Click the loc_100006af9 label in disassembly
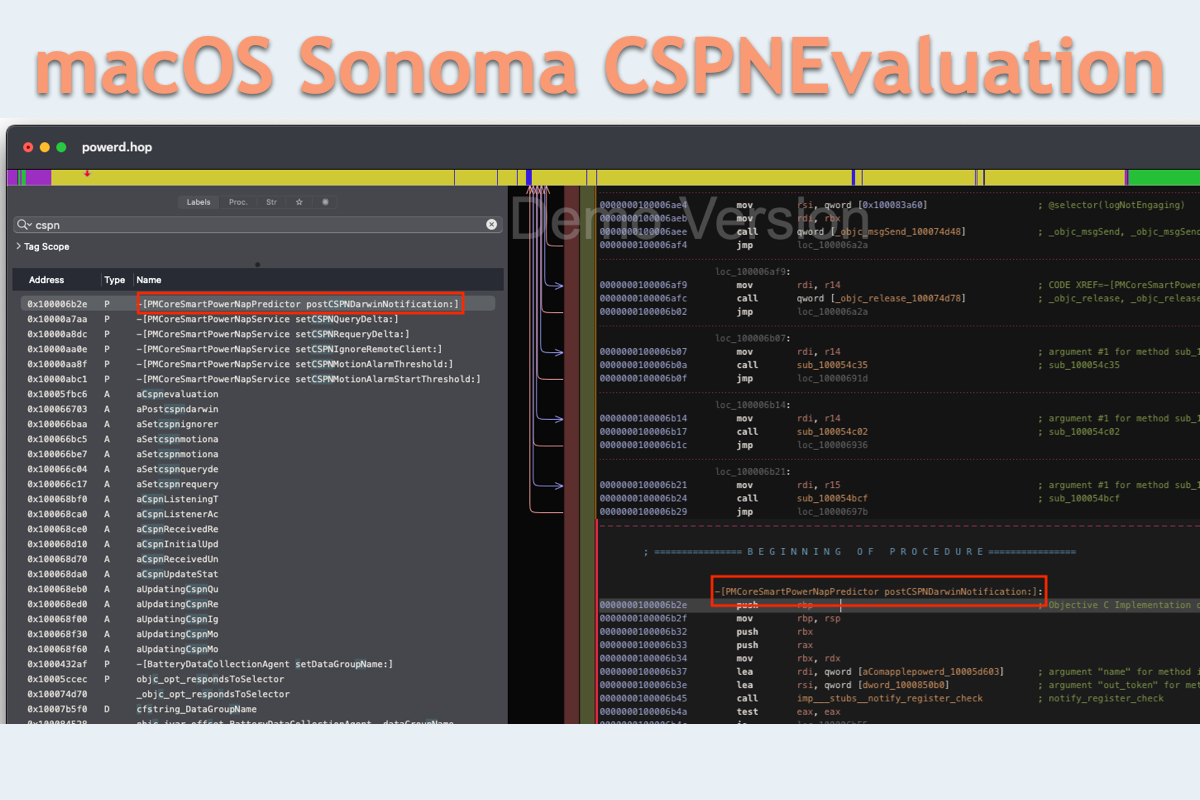 point(753,271)
